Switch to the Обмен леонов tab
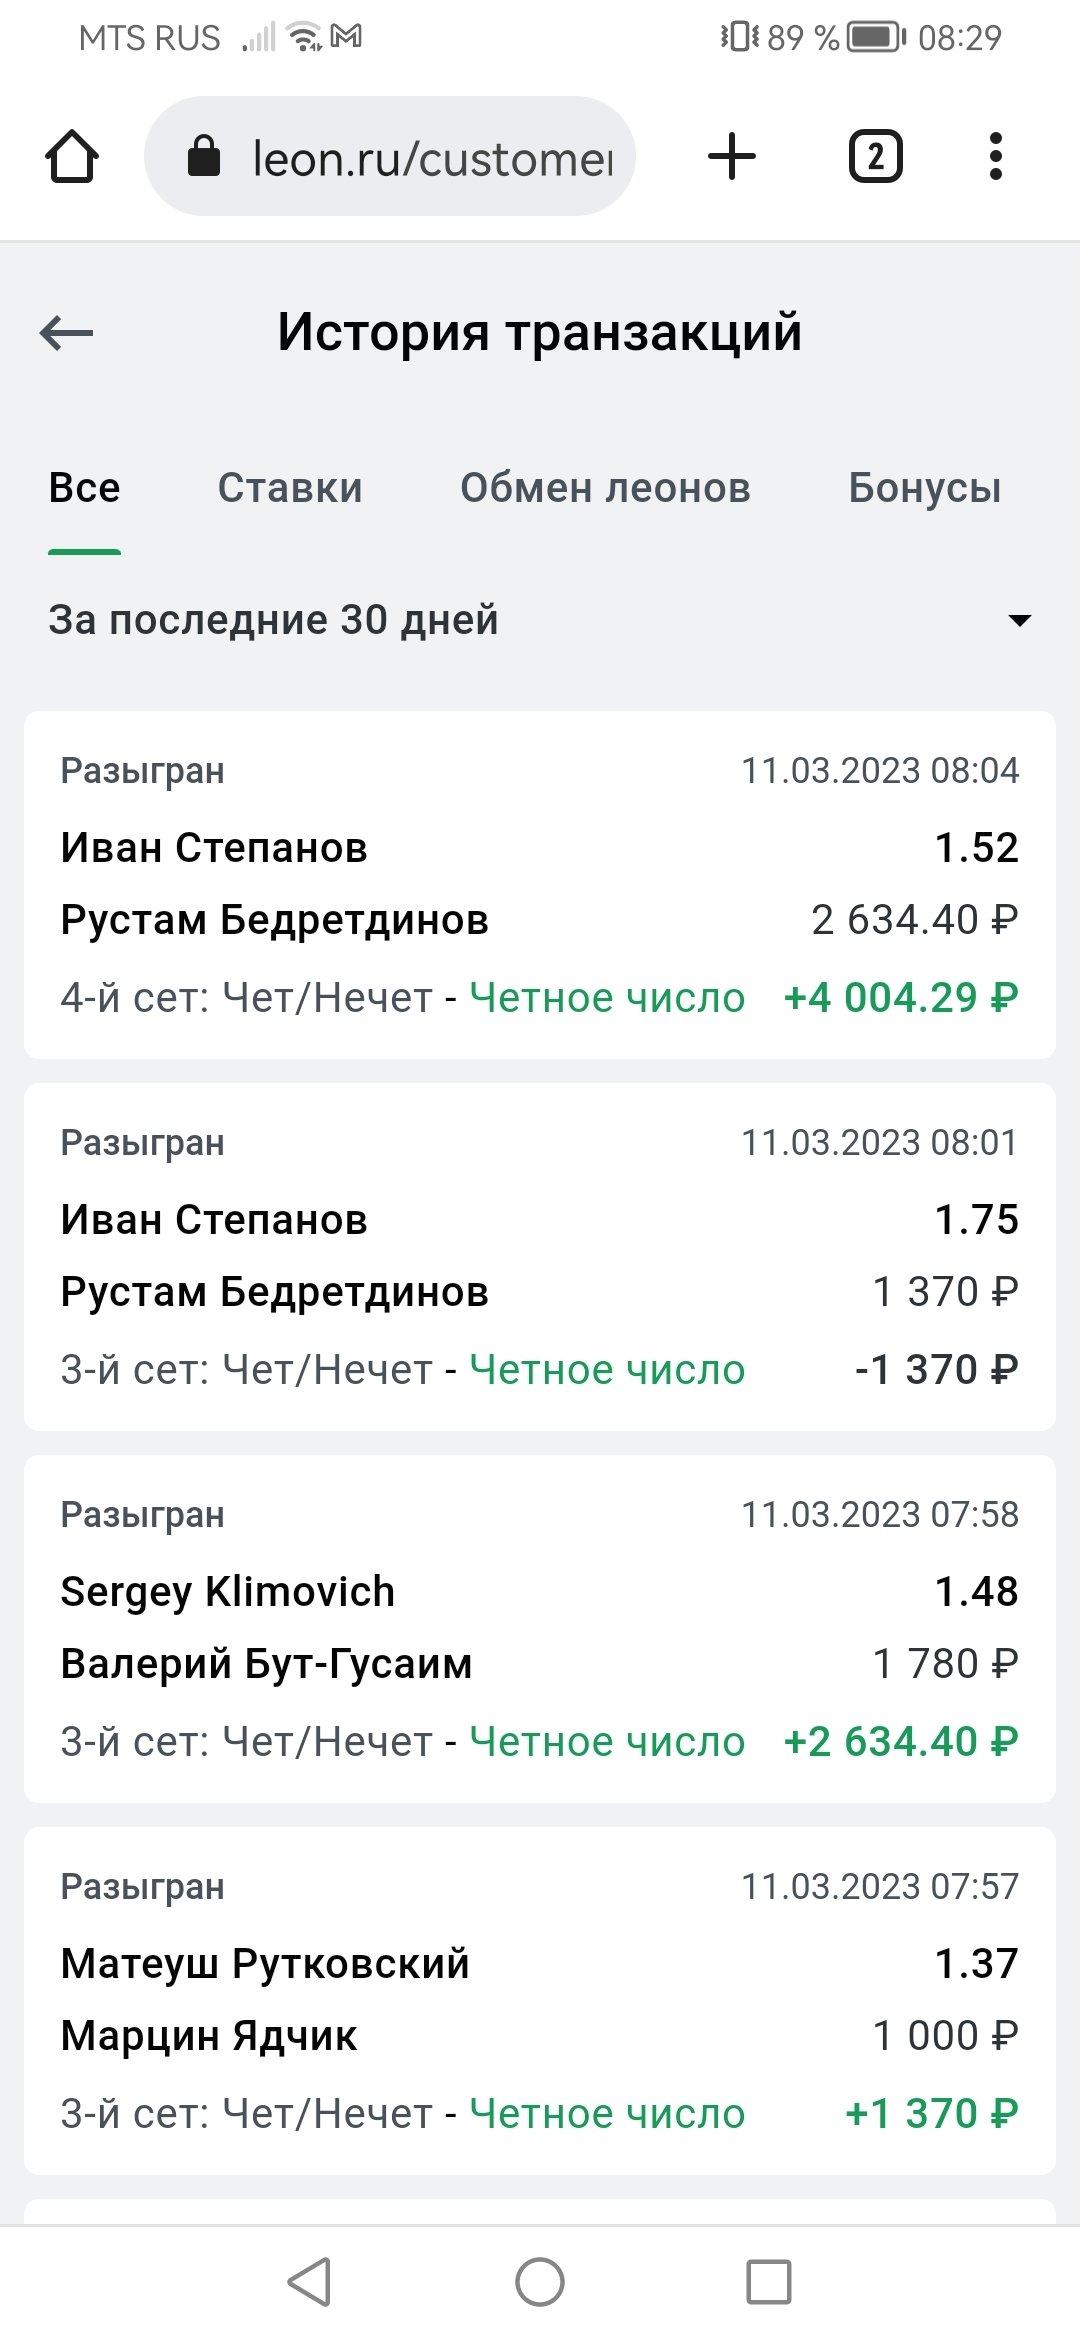The image size is (1080, 2340). (605, 488)
